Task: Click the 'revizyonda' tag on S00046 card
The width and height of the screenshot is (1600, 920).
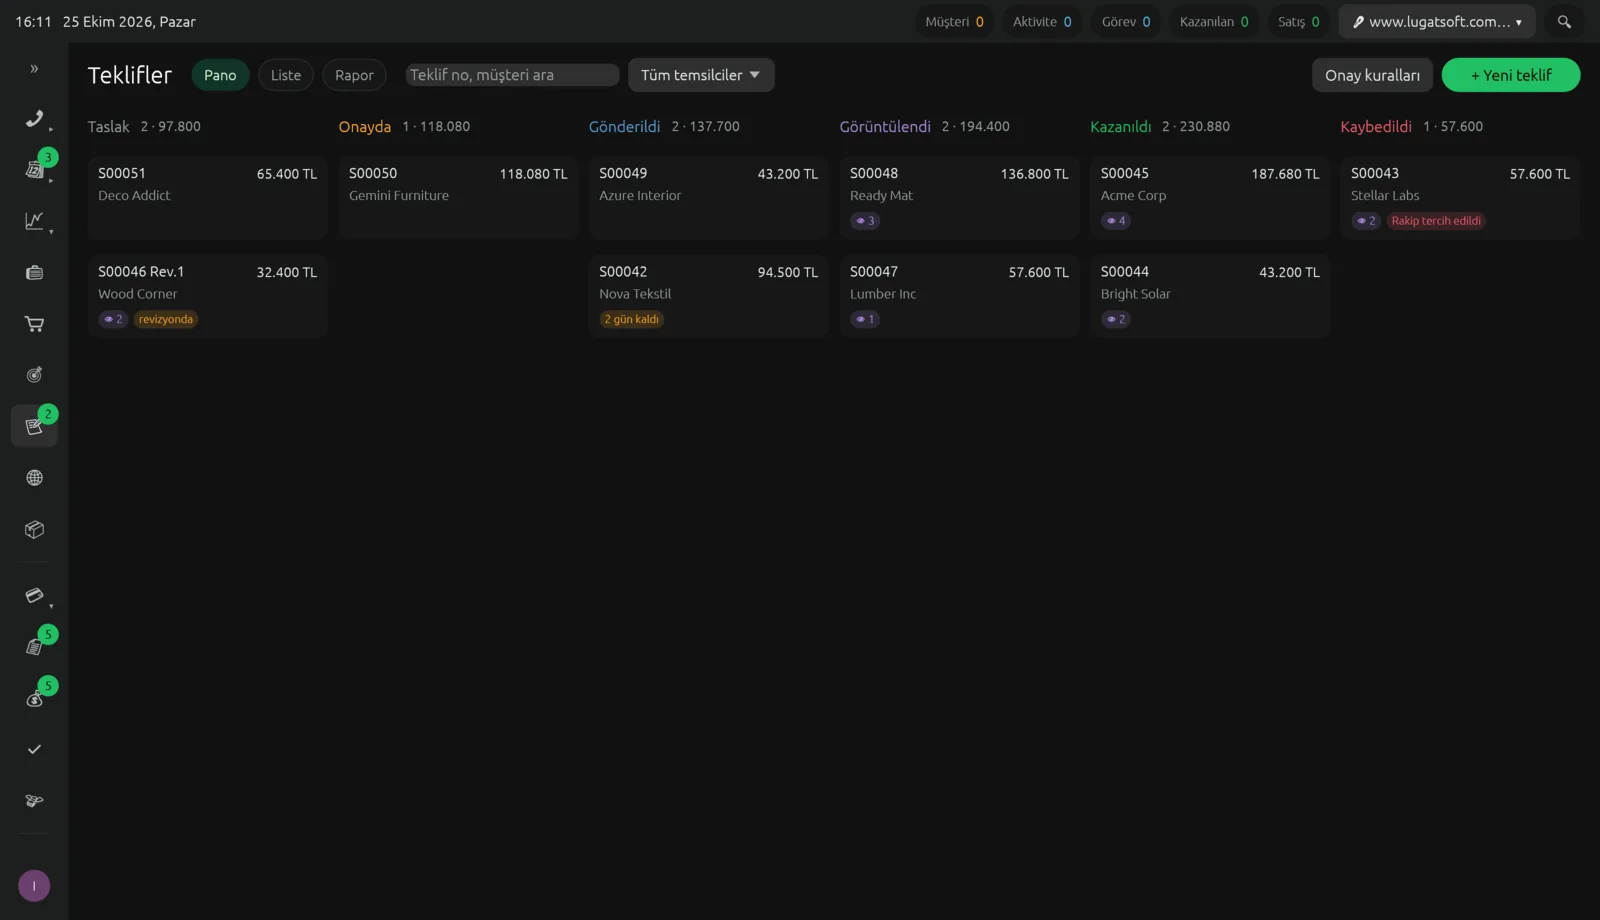Action: coord(166,320)
